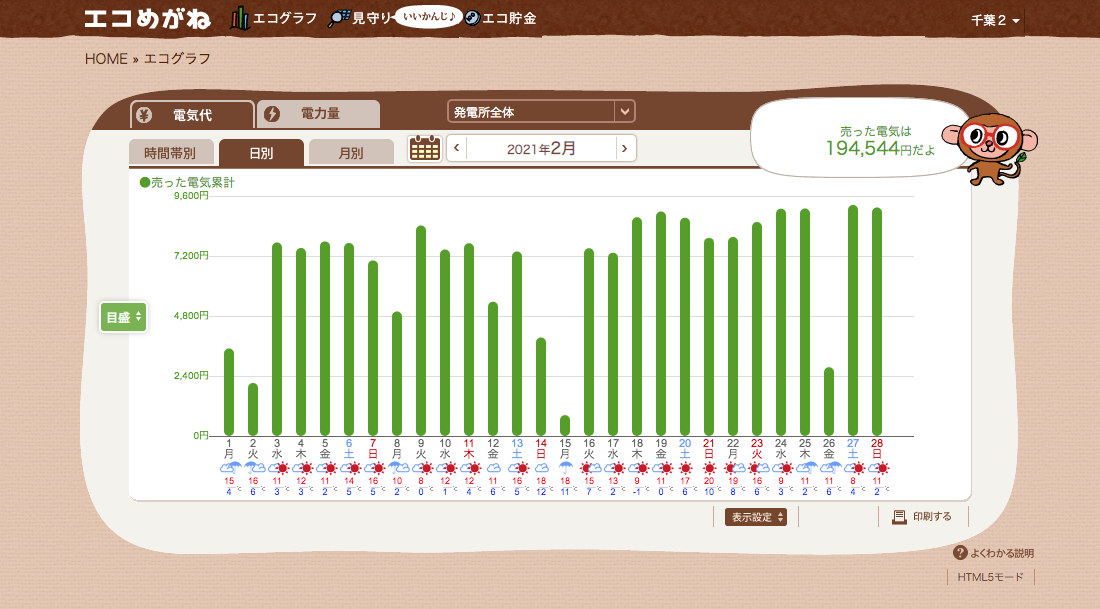Go to next month arrow

tap(625, 148)
